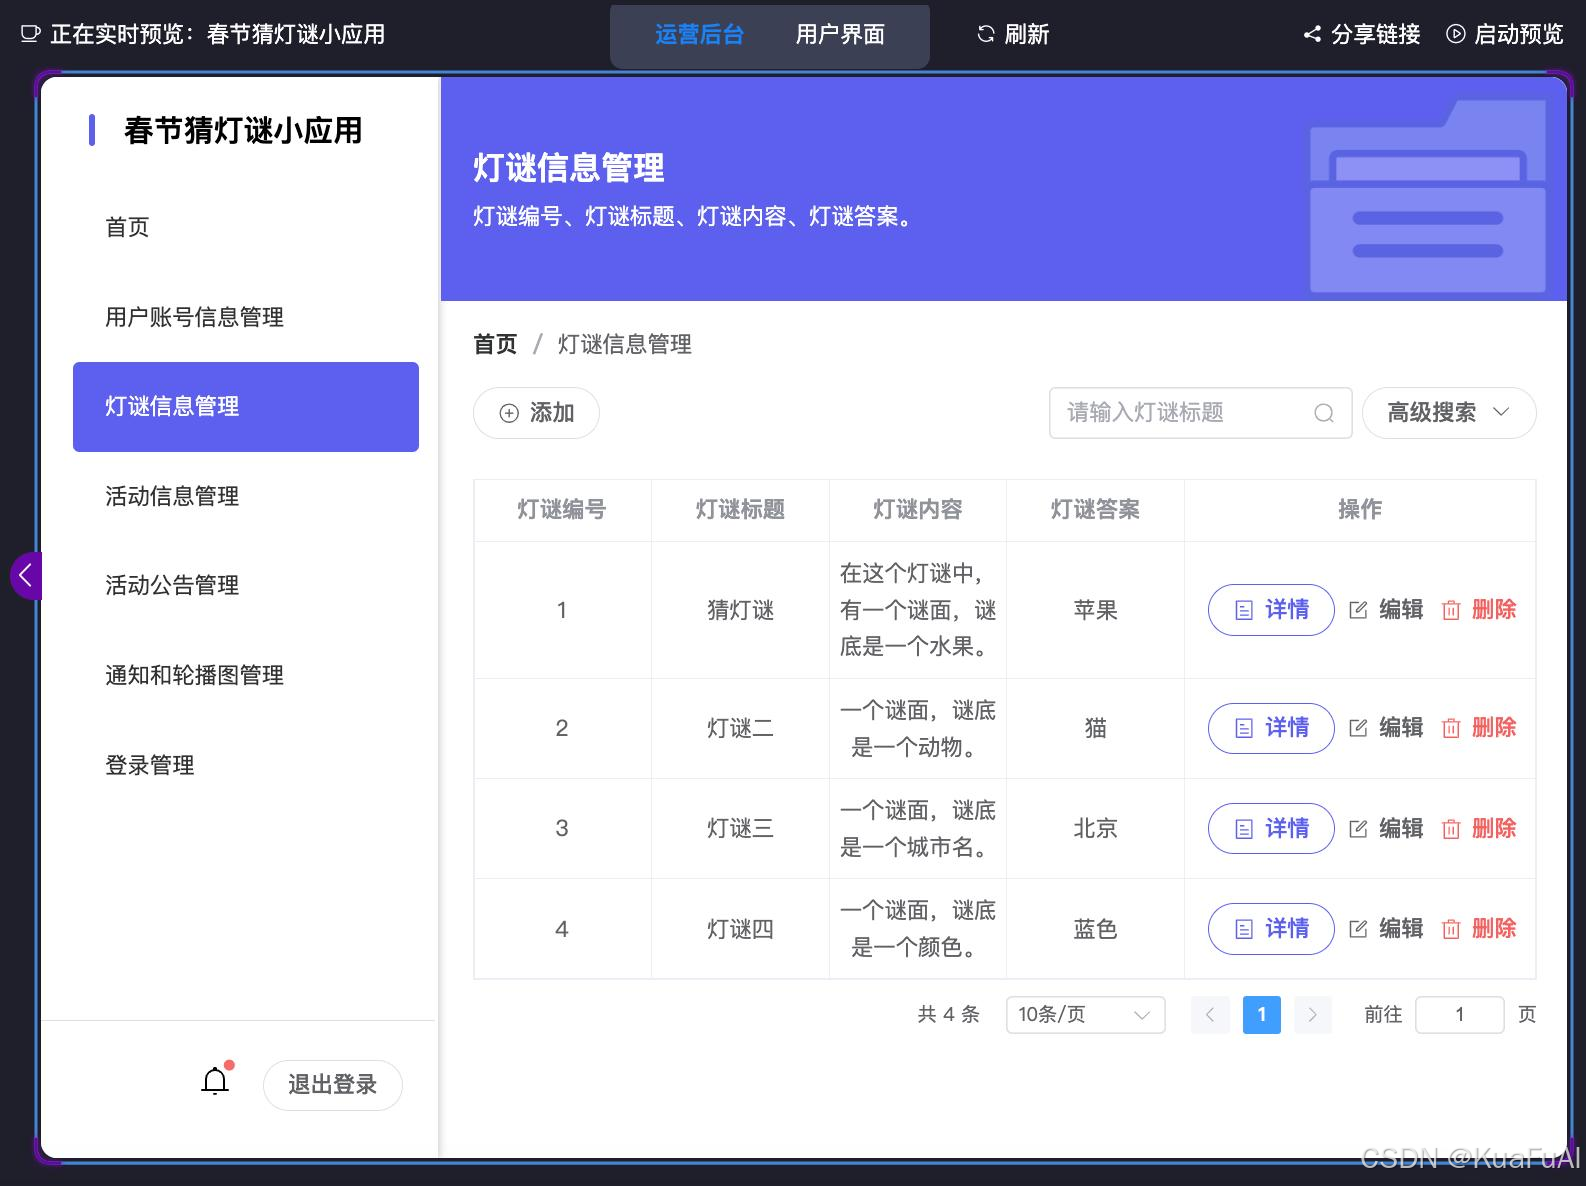Click the 刷新 refresh label
This screenshot has width=1586, height=1186.
tap(1027, 35)
